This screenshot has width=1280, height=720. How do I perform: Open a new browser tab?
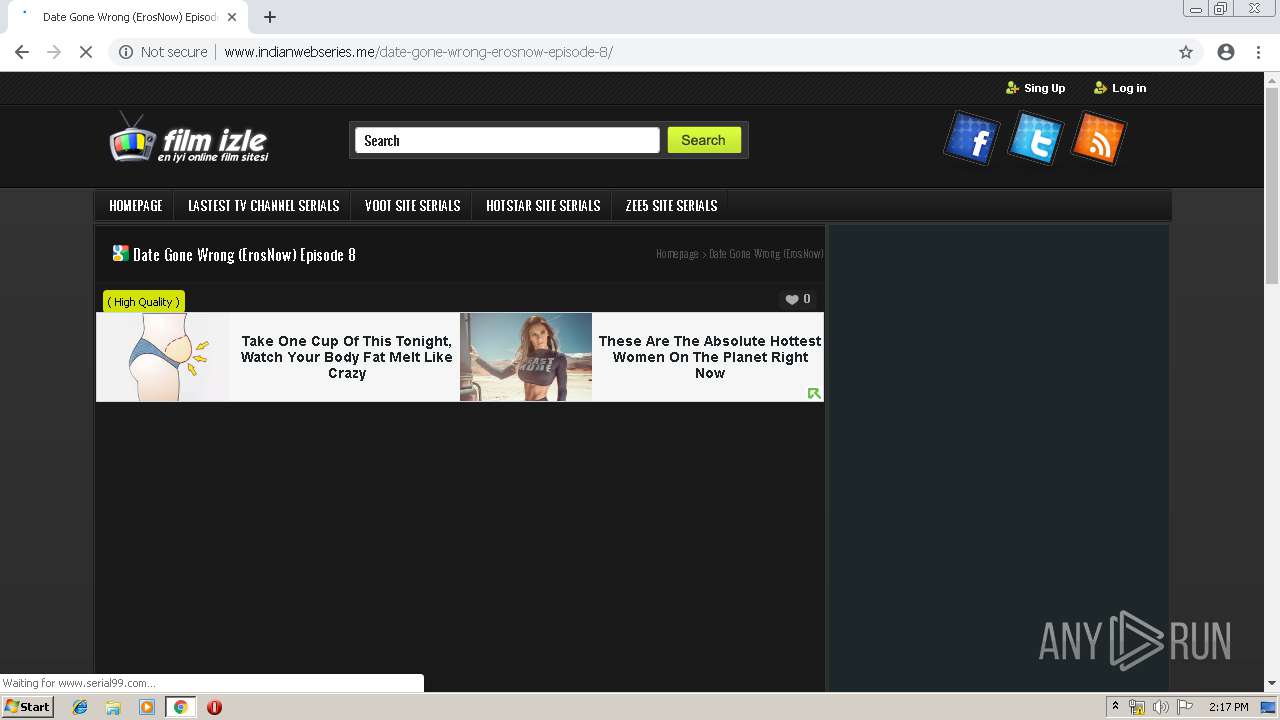[270, 17]
